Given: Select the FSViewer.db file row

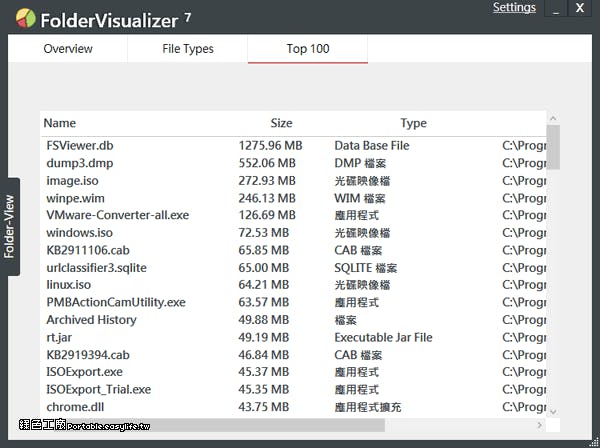Looking at the screenshot, I should point(294,145).
